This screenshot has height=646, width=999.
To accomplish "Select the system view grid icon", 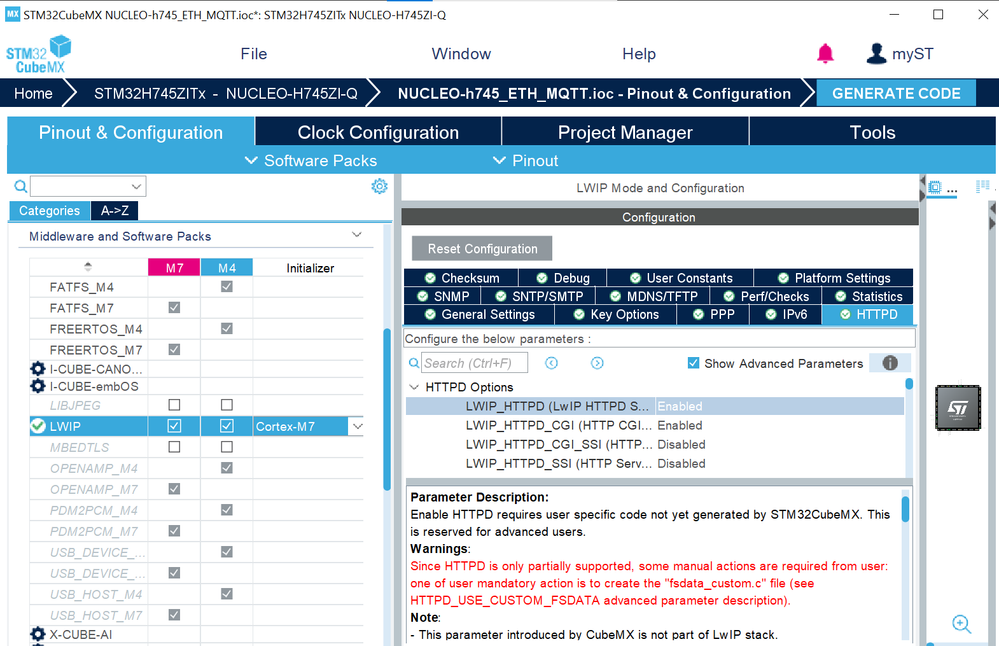I will pos(982,186).
